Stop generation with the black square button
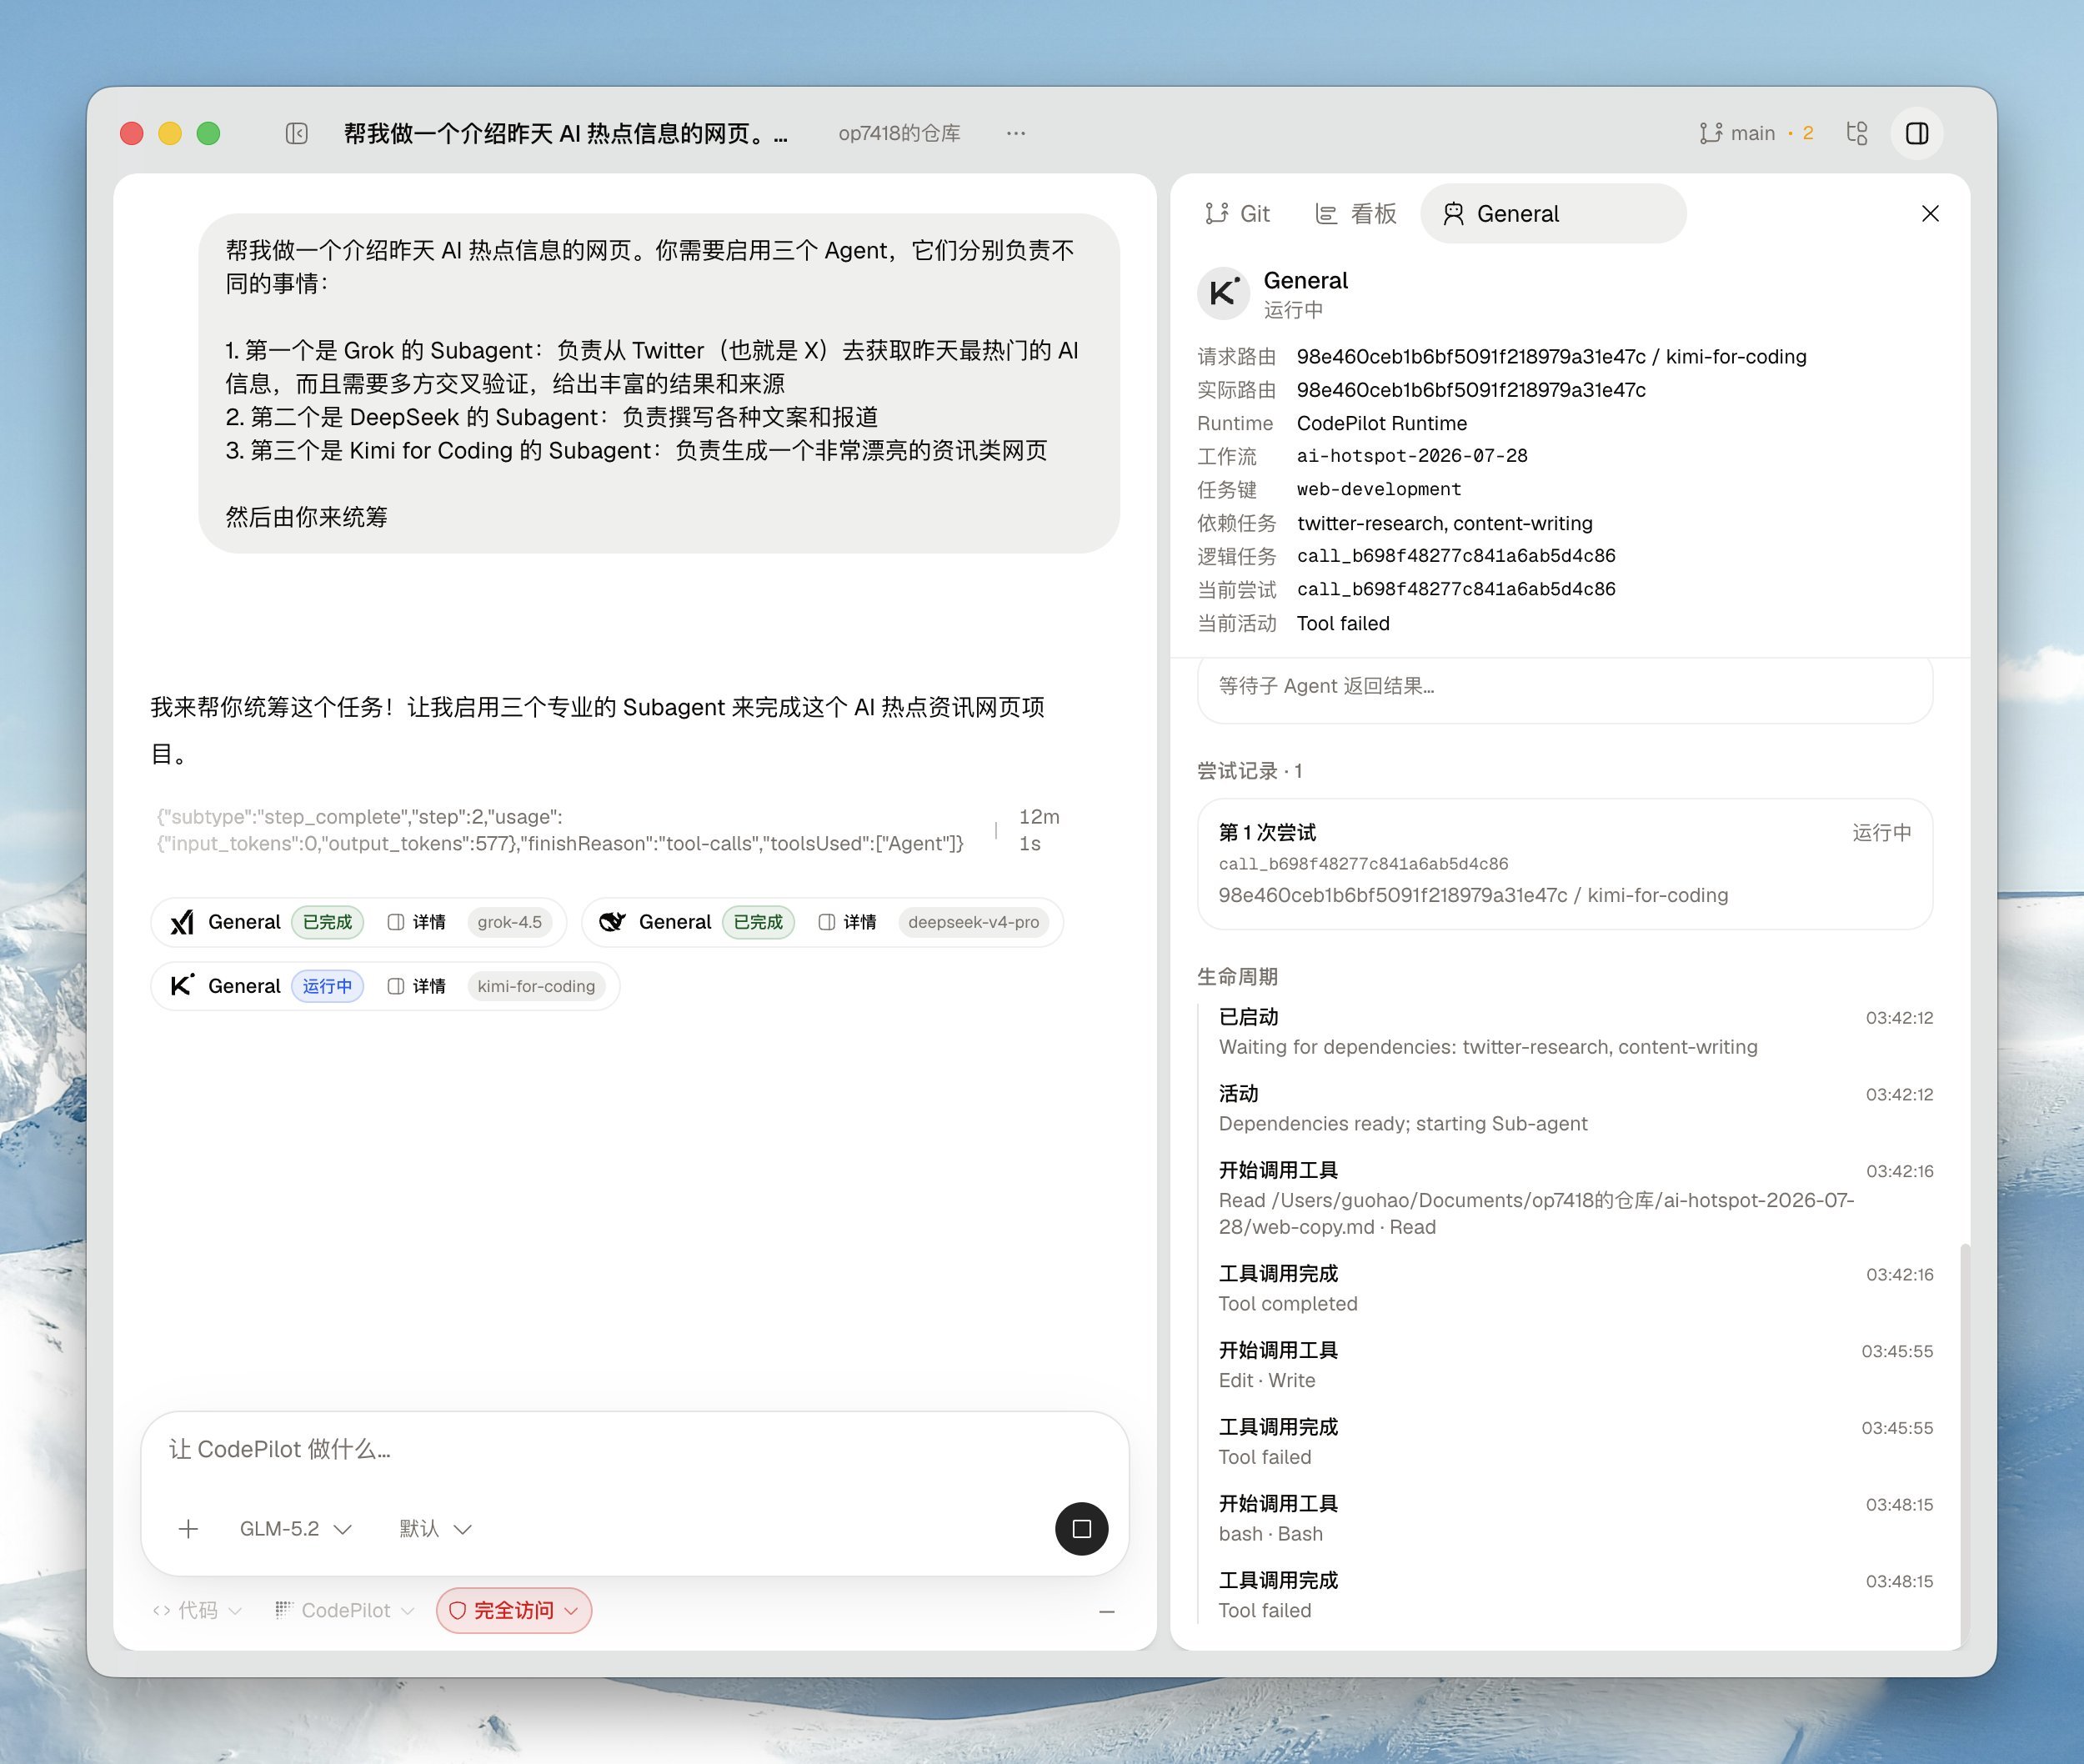The height and width of the screenshot is (1764, 2084). (x=1081, y=1529)
